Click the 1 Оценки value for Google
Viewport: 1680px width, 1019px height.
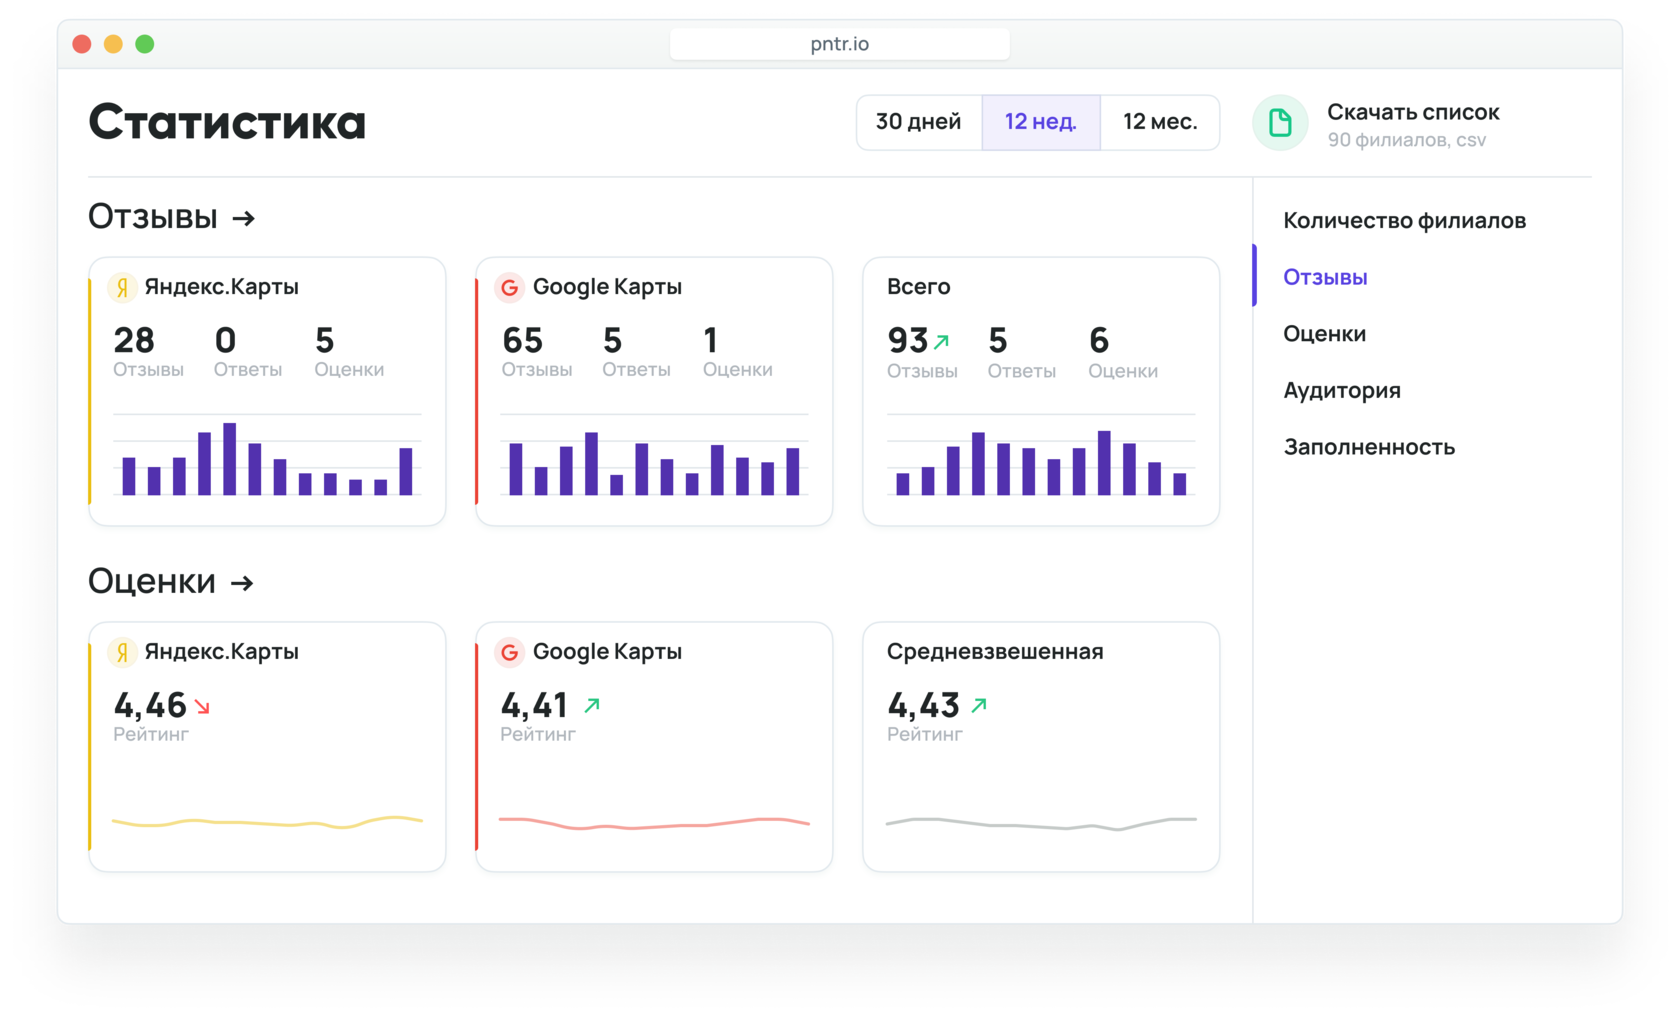point(710,341)
